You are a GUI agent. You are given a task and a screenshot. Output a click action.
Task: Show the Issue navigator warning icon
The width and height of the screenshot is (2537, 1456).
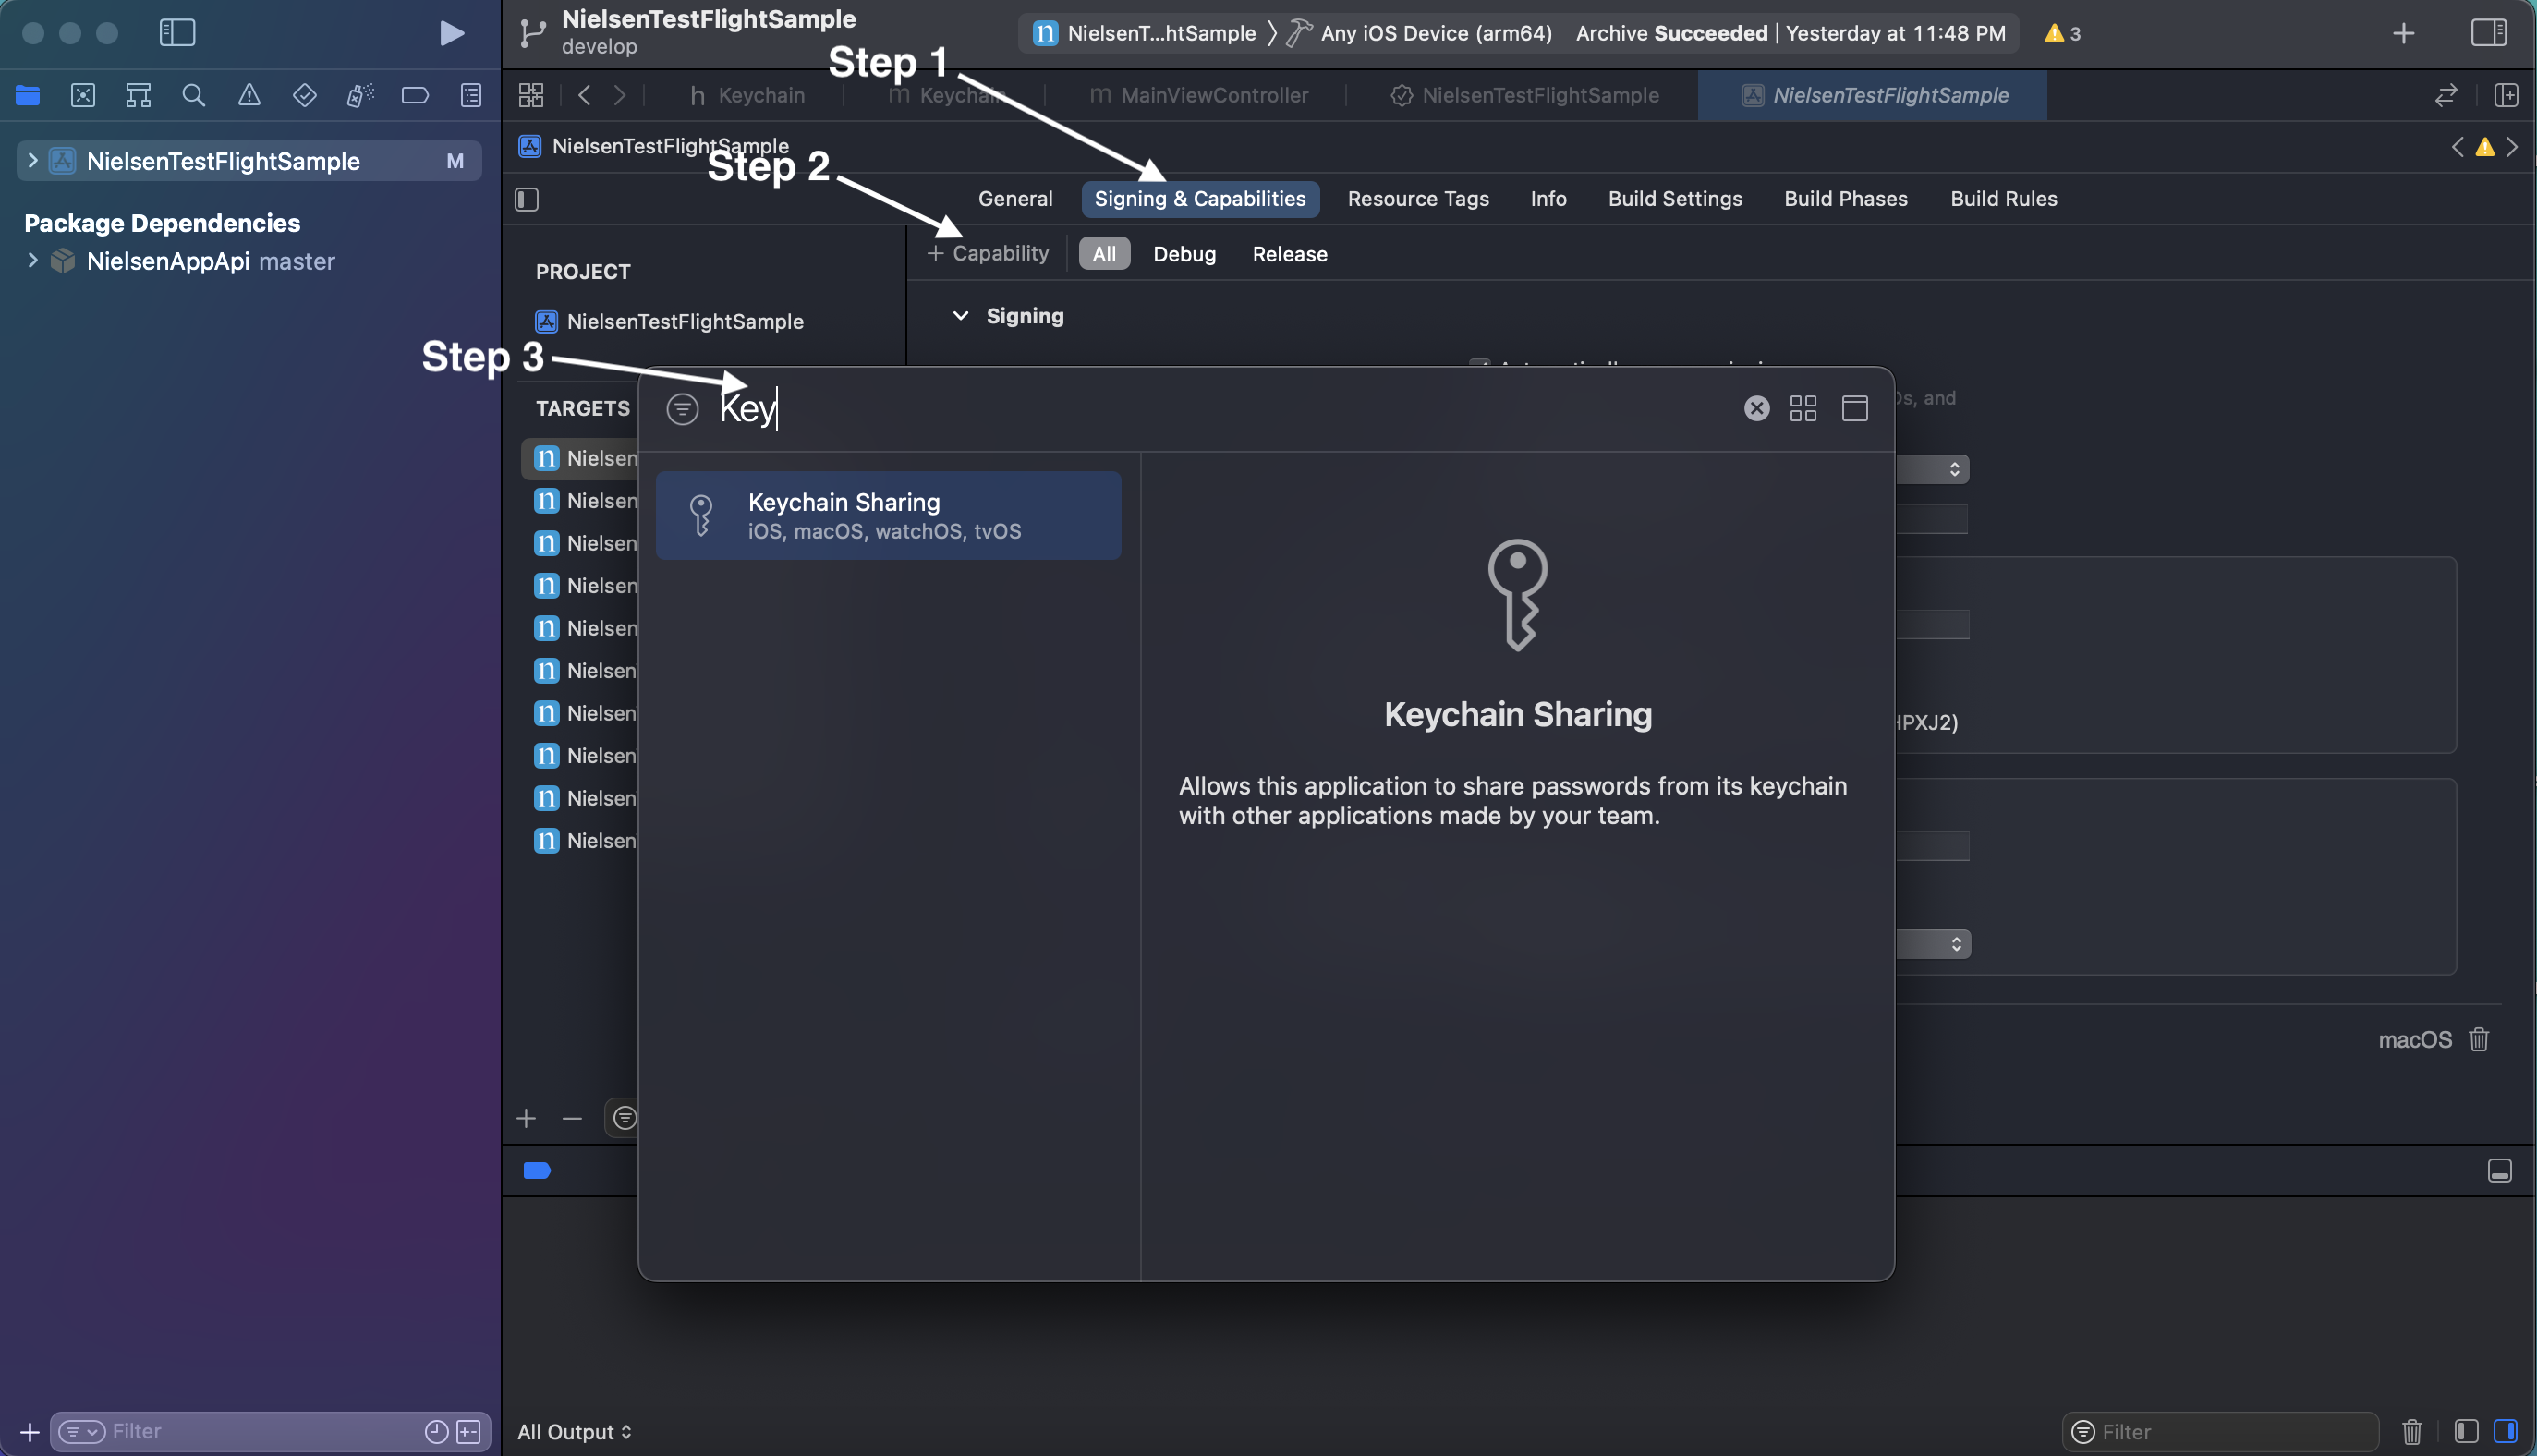click(x=249, y=96)
